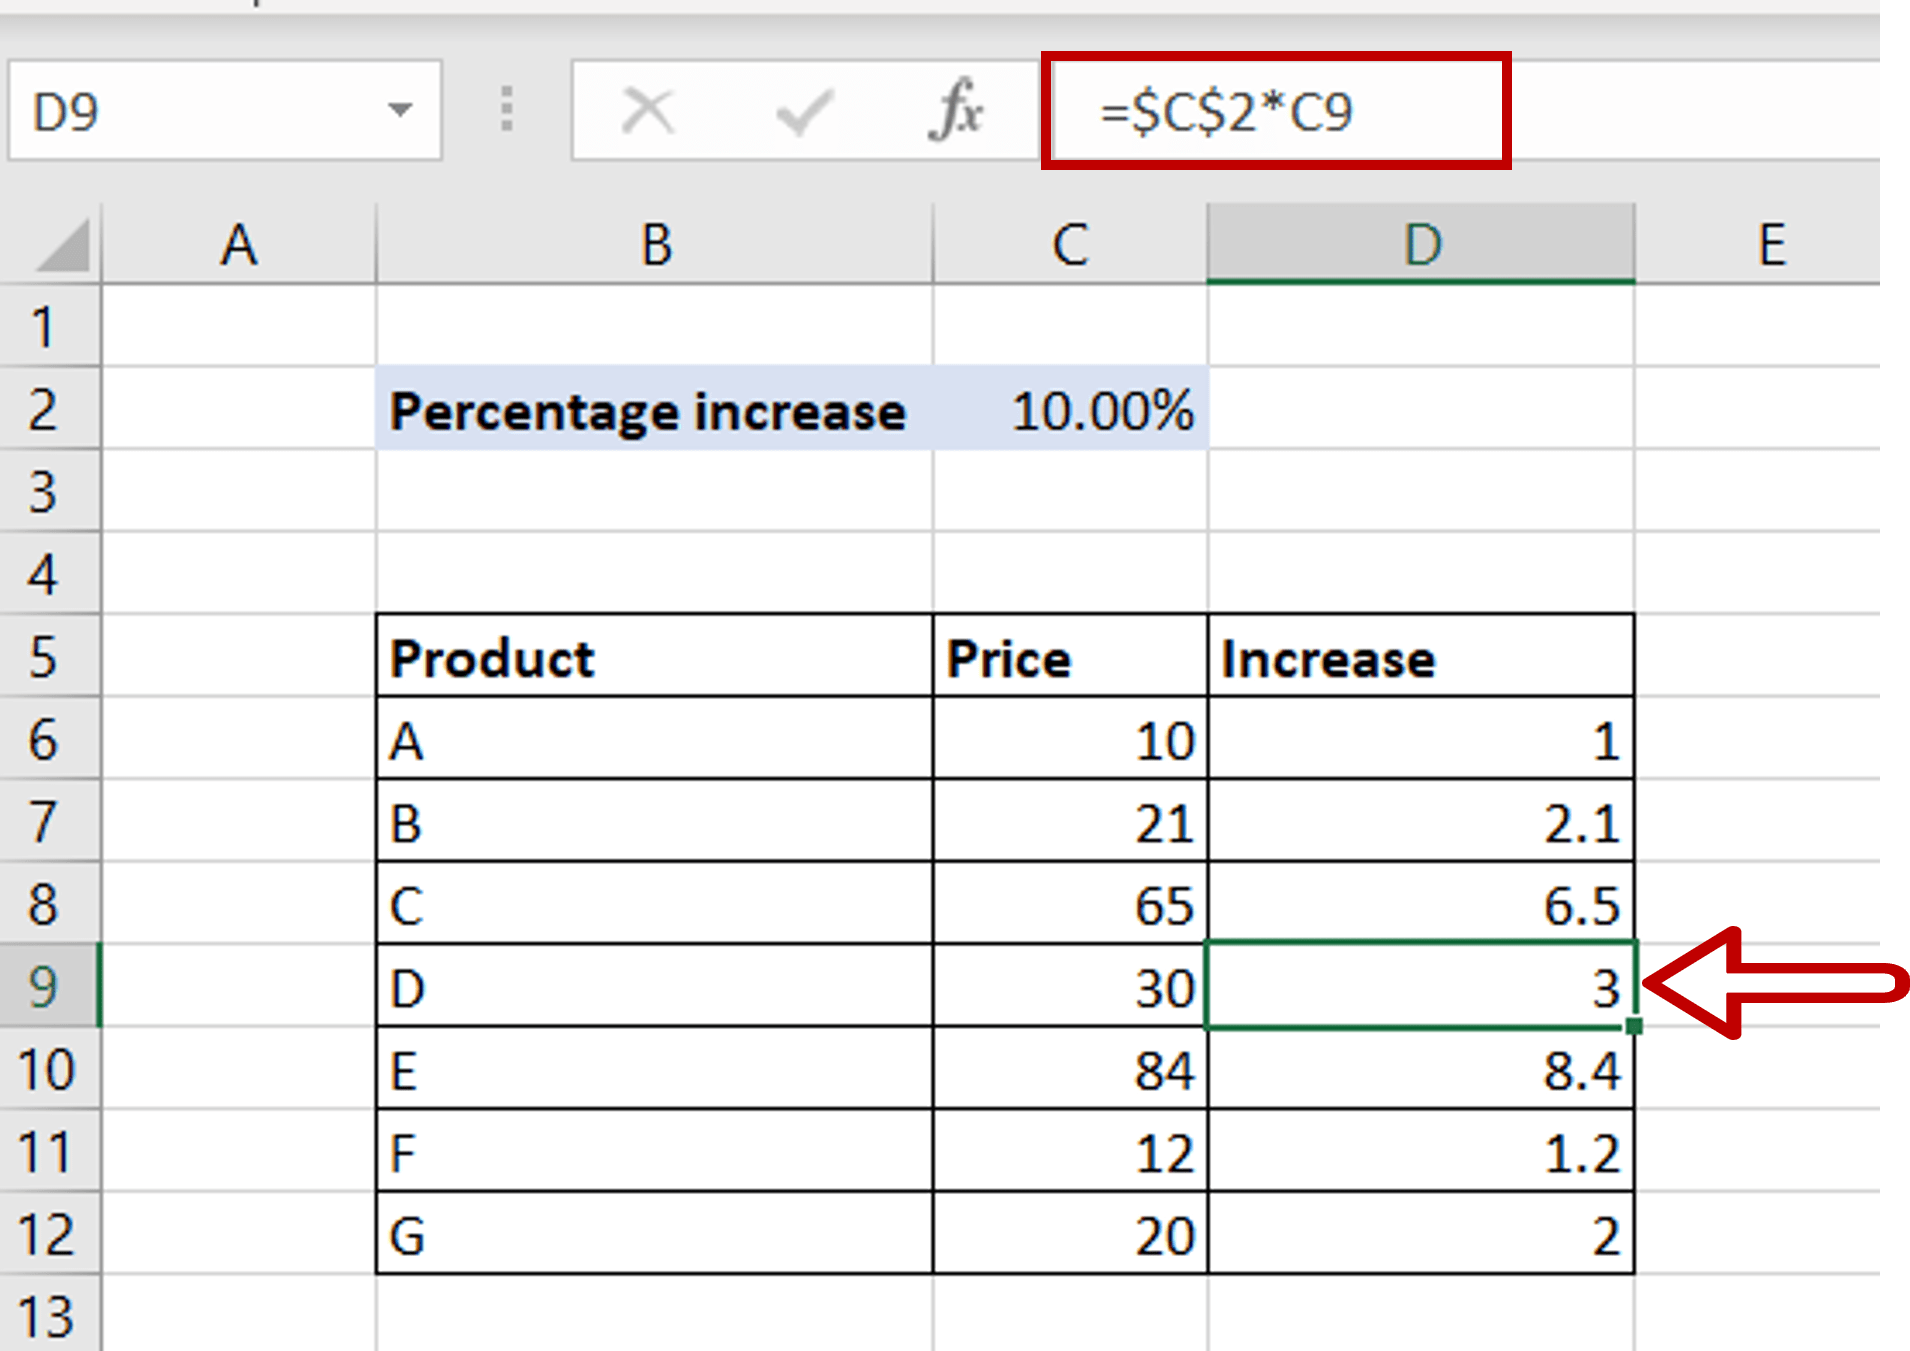Viewport: 1910px width, 1351px height.
Task: Select column header D
Action: coord(1420,243)
